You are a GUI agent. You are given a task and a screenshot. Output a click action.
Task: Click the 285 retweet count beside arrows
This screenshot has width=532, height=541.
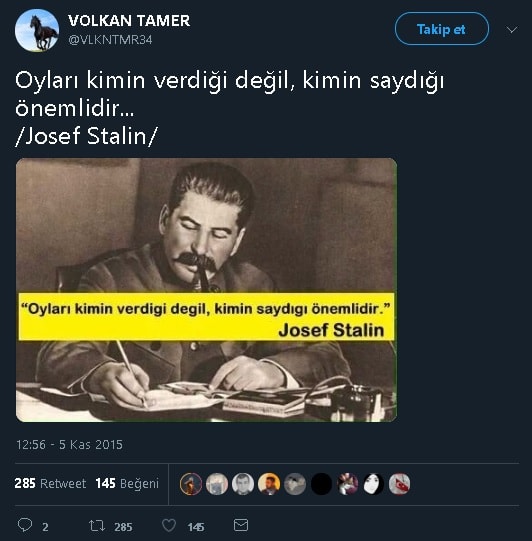[123, 527]
